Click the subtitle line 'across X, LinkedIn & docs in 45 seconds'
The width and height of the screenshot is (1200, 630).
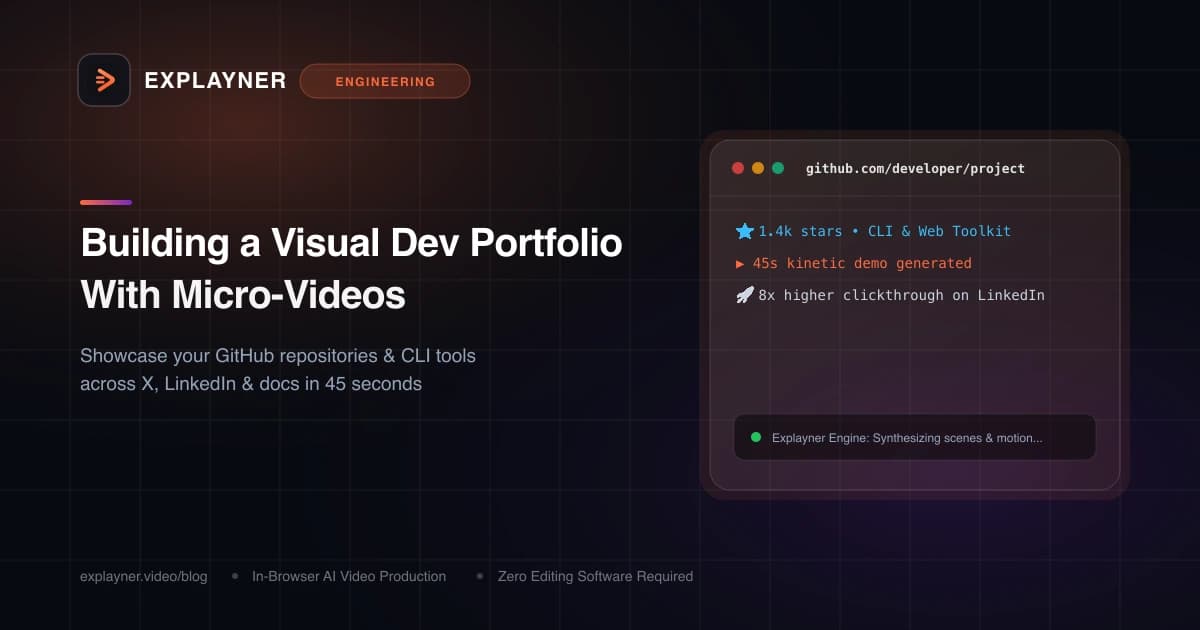coord(251,384)
